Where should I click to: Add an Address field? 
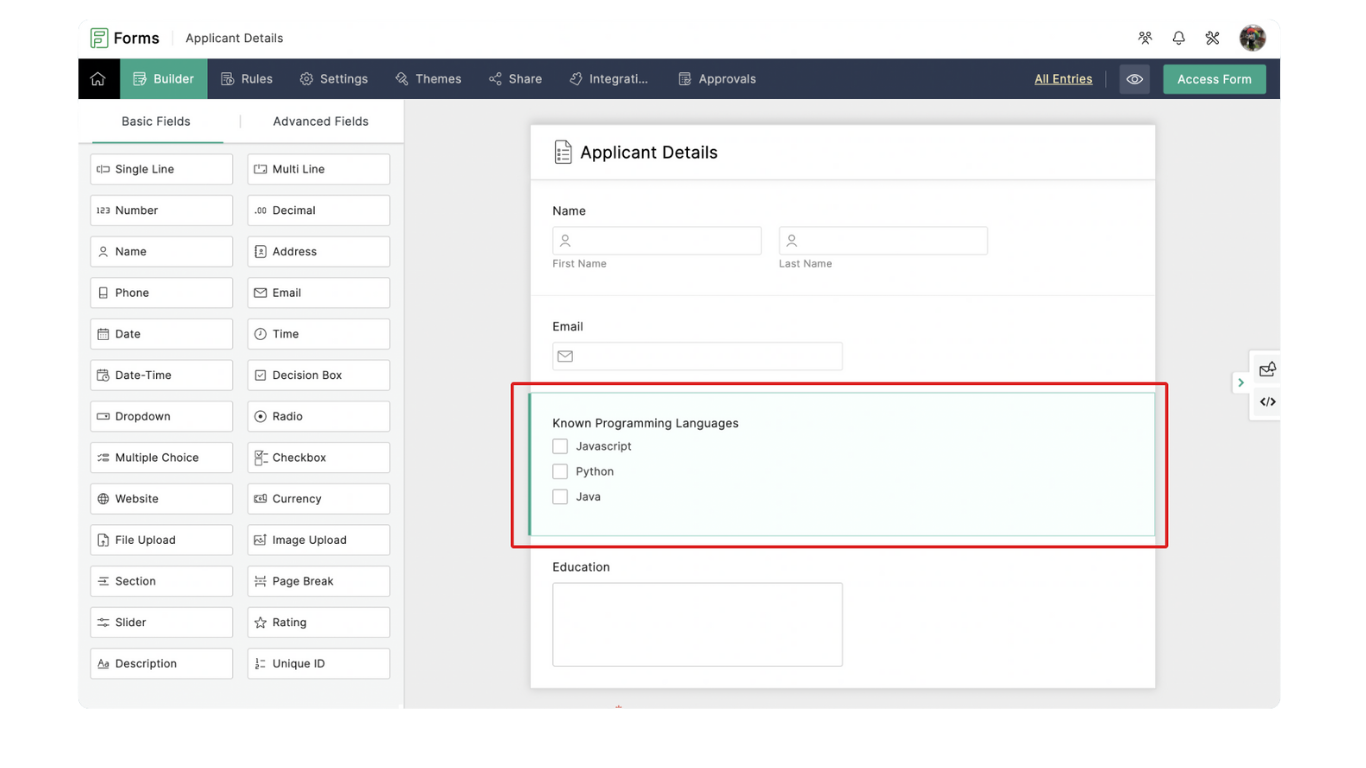coord(319,251)
